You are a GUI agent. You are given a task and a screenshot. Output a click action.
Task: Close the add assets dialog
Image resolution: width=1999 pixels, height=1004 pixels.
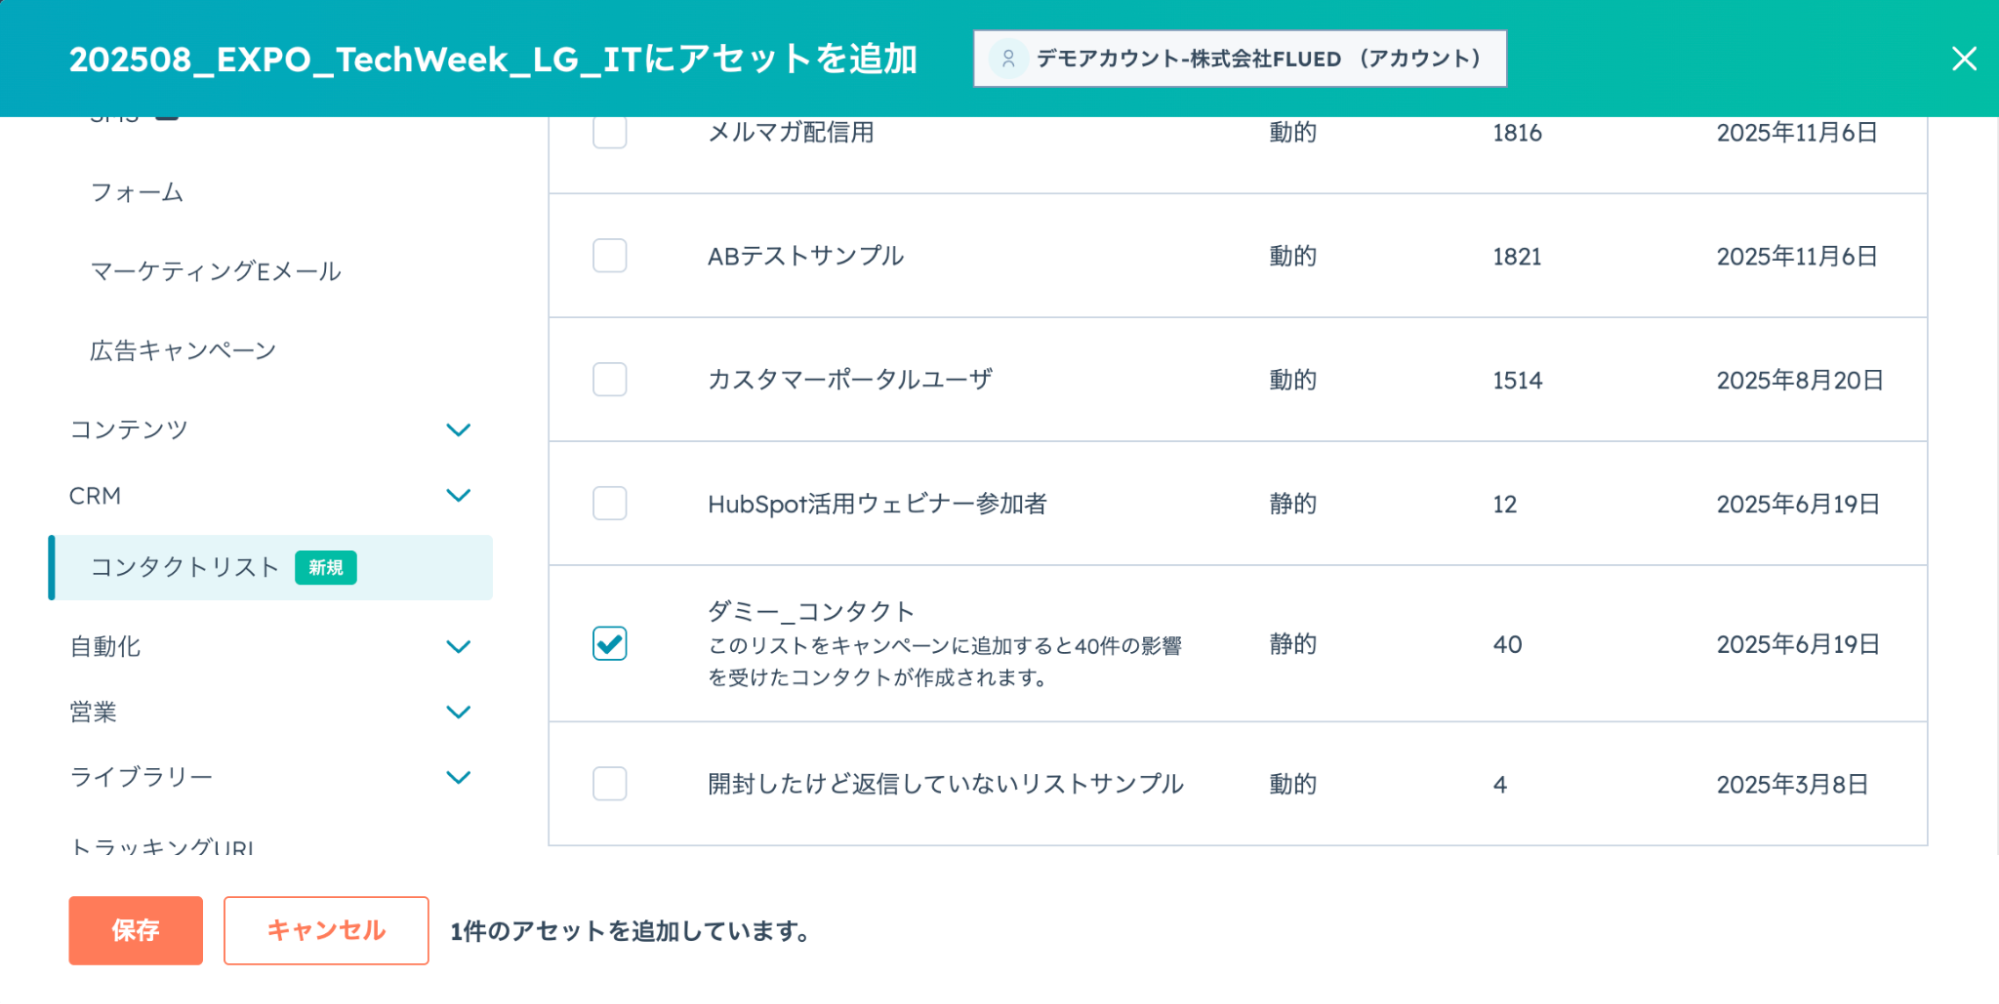pos(1964,59)
